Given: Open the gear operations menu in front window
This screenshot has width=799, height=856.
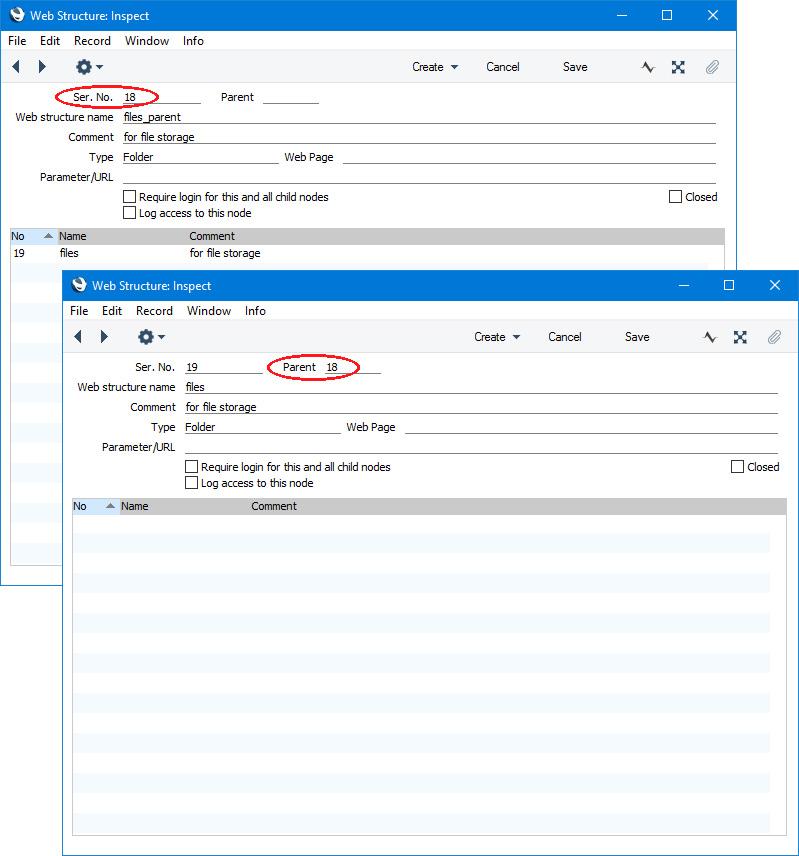Looking at the screenshot, I should [x=151, y=337].
